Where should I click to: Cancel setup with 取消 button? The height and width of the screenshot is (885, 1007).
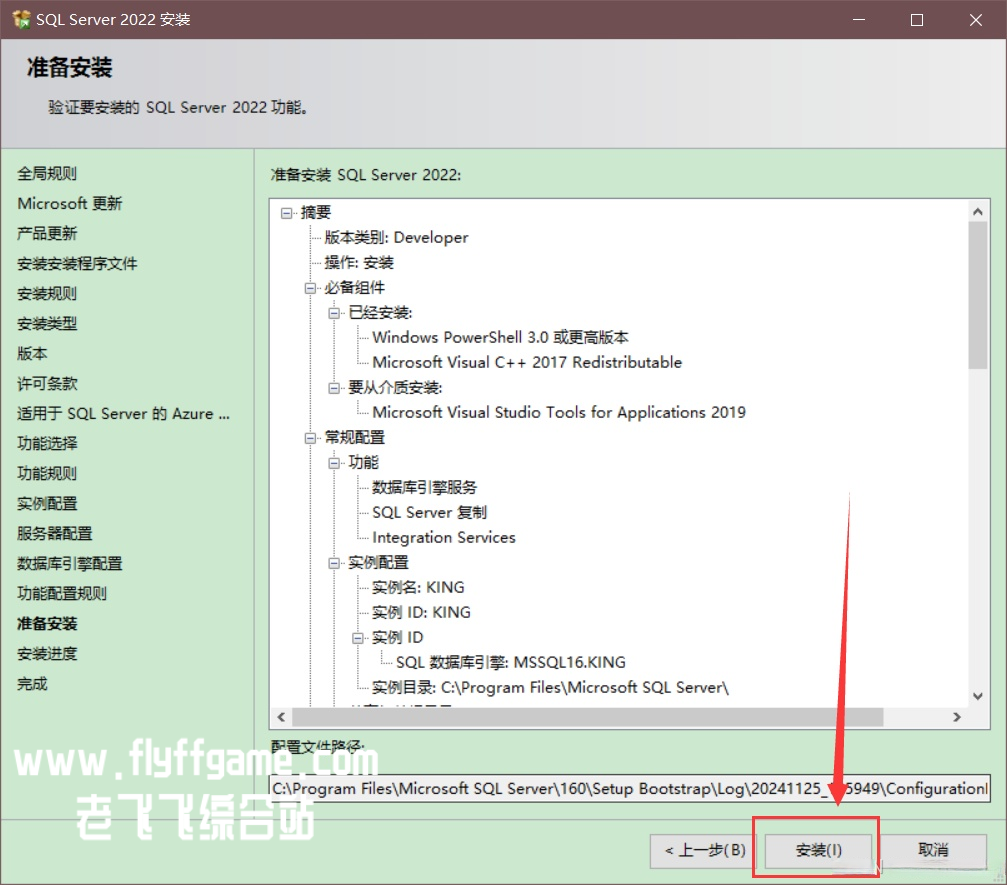point(933,850)
